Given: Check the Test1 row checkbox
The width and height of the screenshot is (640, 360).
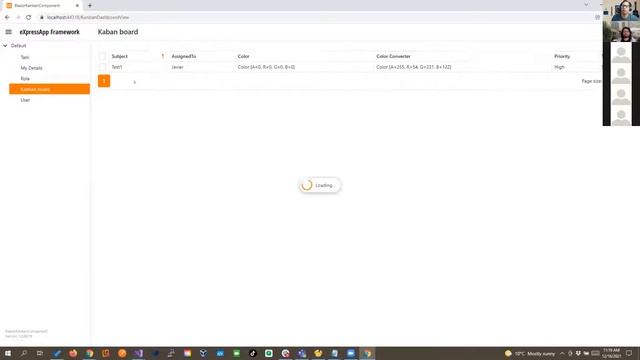Looking at the screenshot, I should 102,67.
